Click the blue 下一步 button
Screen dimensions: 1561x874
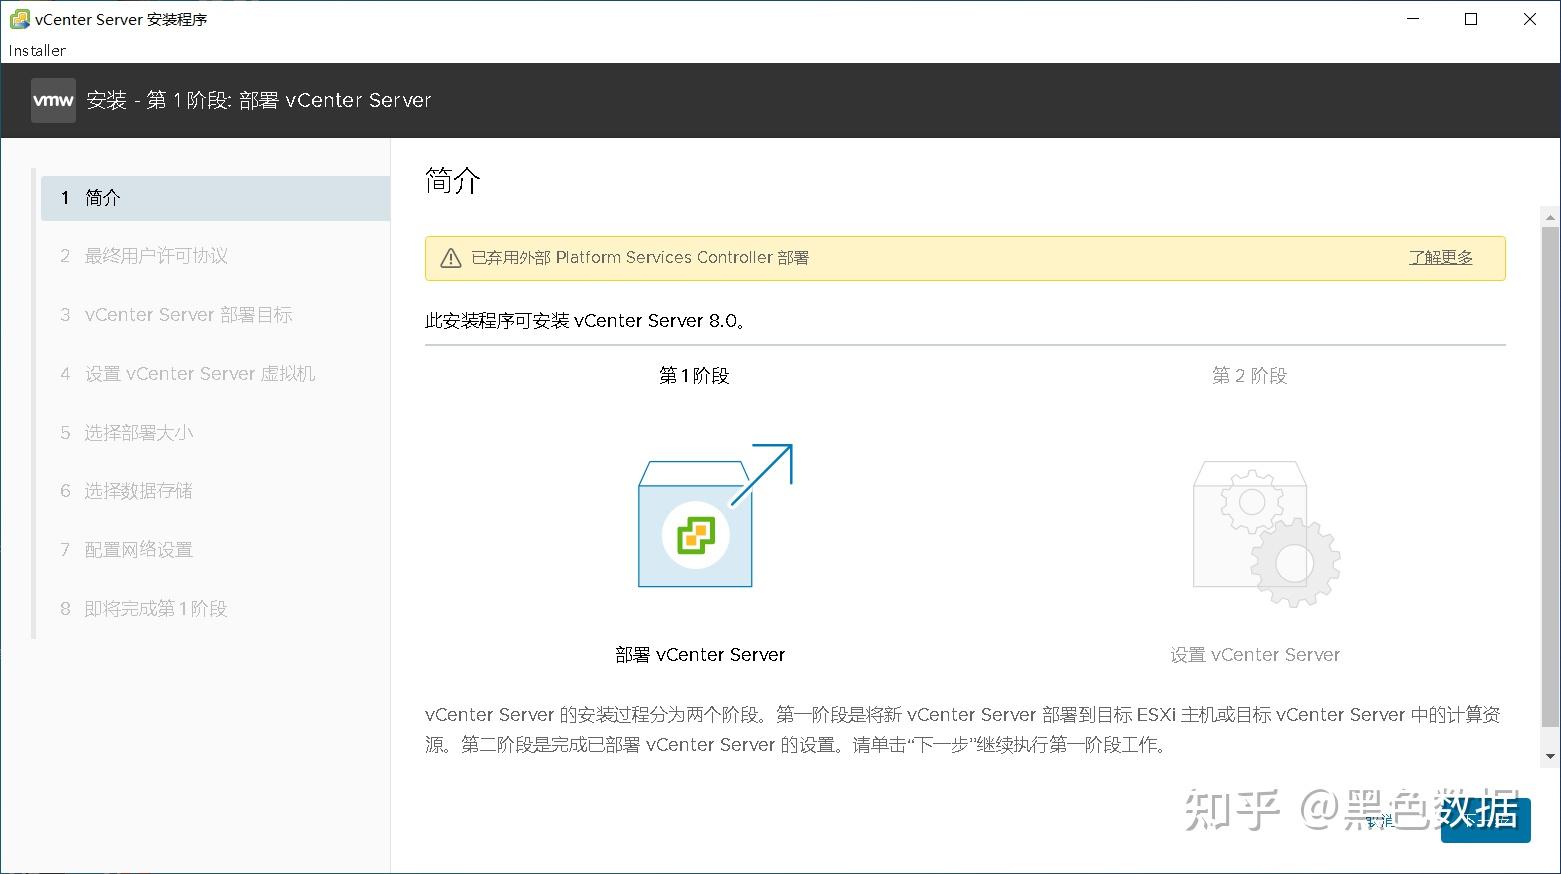point(1486,820)
